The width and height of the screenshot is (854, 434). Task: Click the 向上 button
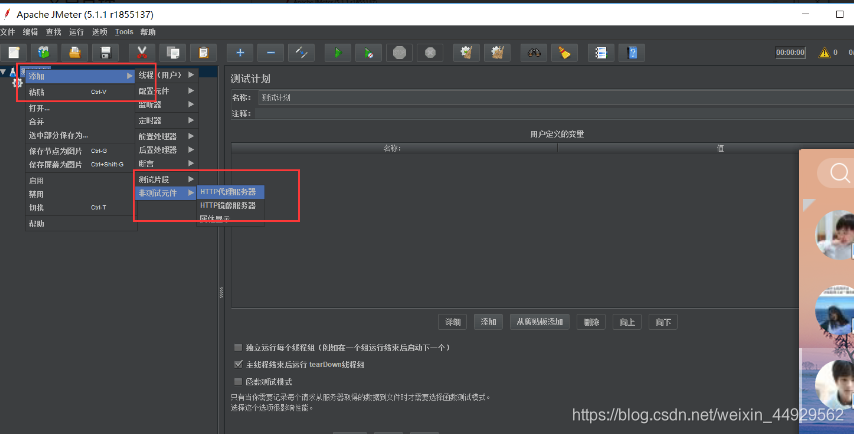pos(627,322)
